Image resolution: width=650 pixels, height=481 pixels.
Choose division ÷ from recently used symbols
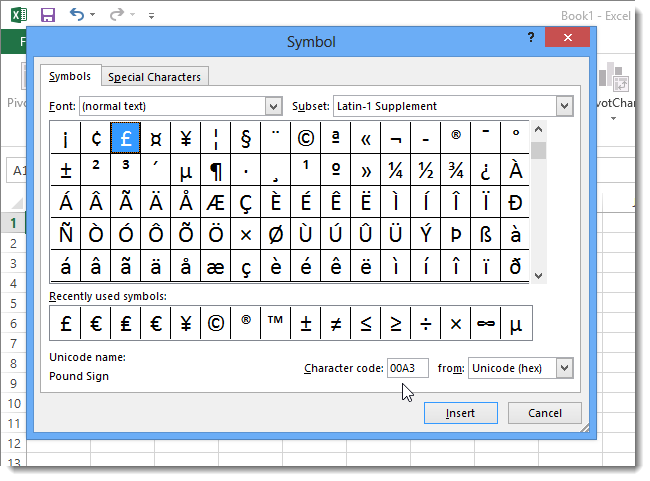pyautogui.click(x=426, y=323)
